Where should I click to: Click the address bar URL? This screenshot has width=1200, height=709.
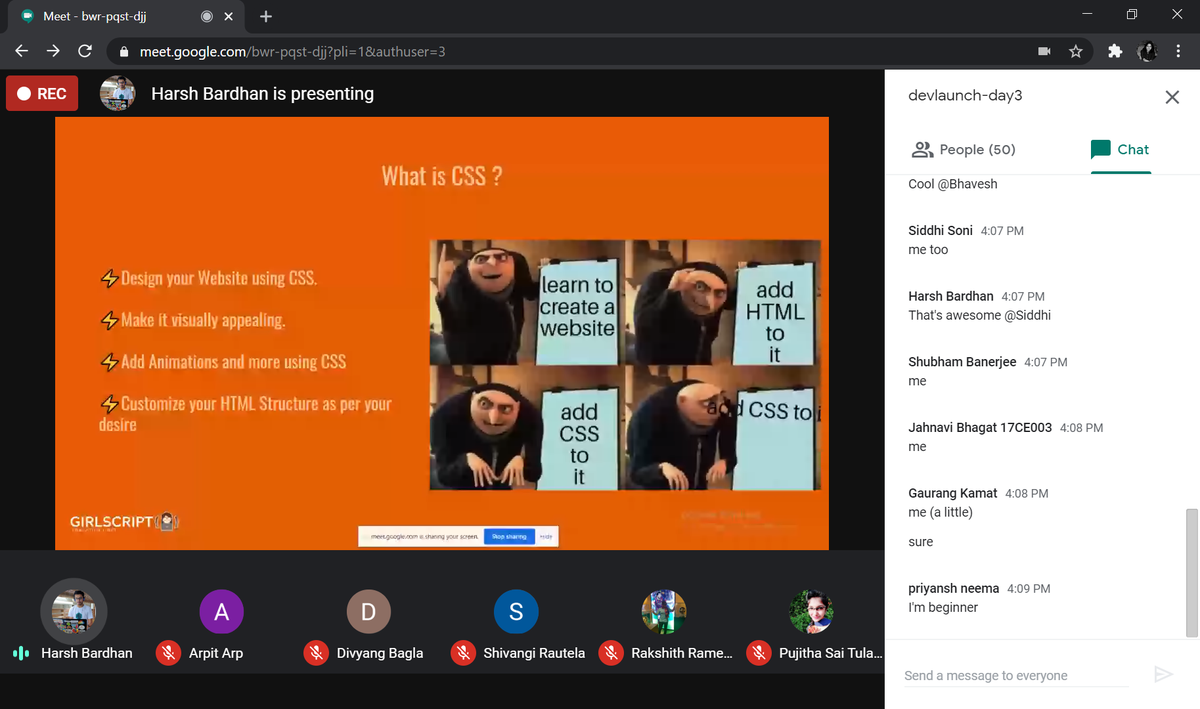292,51
